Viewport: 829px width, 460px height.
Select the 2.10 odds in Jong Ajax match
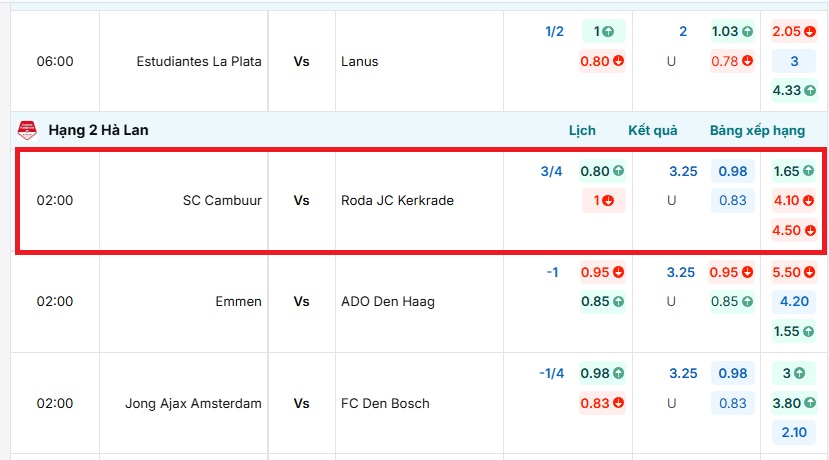click(x=793, y=432)
